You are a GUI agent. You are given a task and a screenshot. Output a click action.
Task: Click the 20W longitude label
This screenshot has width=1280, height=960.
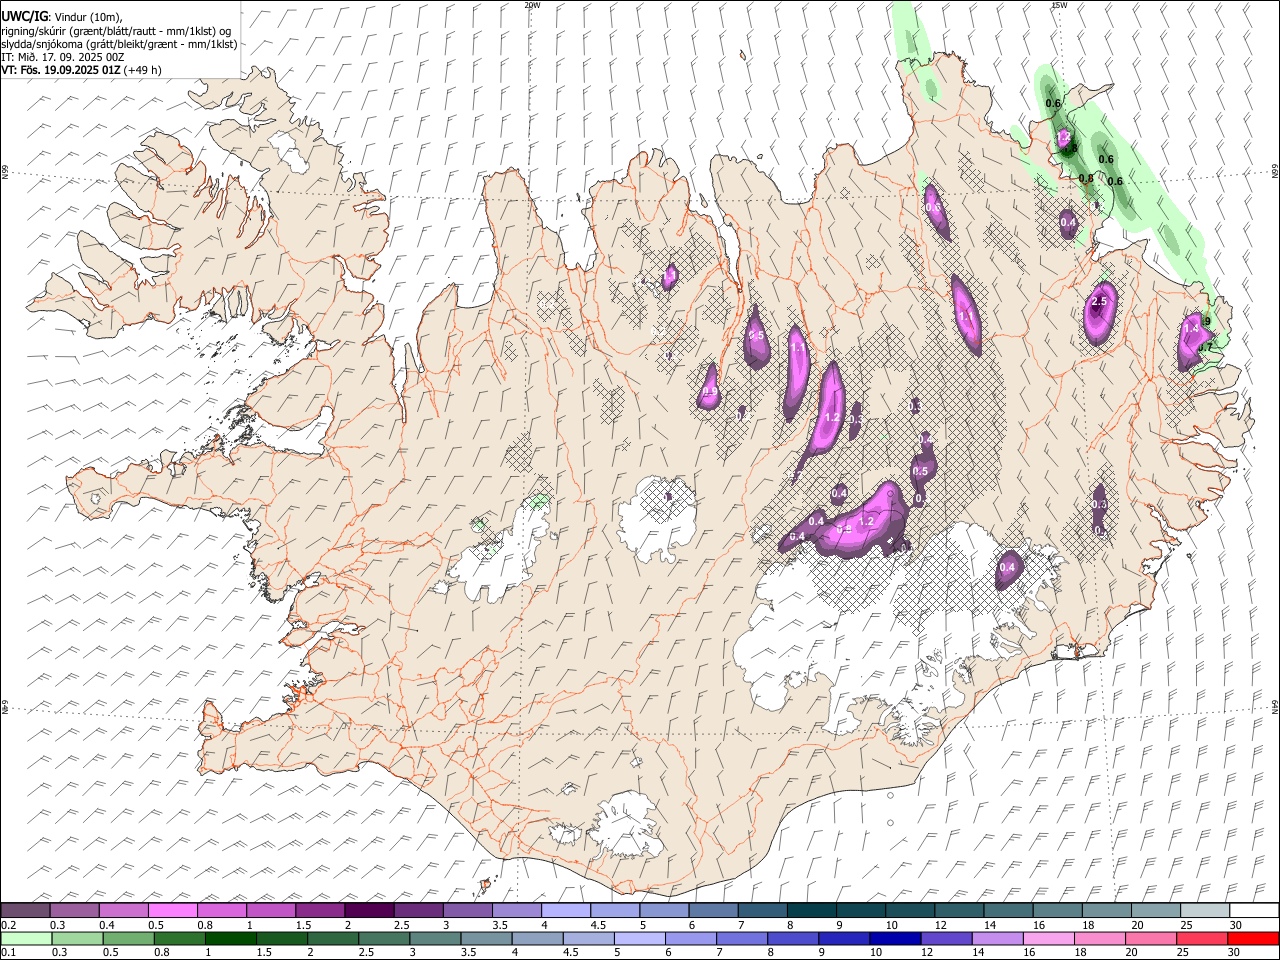click(532, 5)
